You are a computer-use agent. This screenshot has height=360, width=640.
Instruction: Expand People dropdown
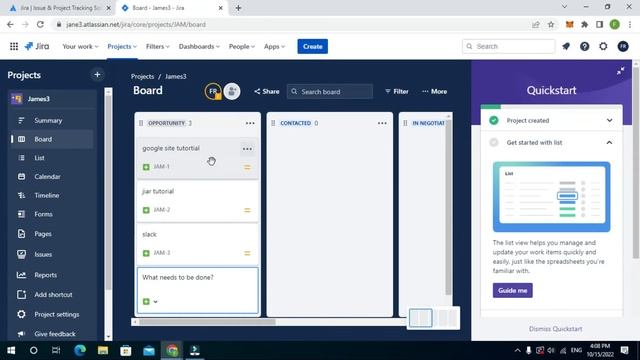(x=242, y=47)
